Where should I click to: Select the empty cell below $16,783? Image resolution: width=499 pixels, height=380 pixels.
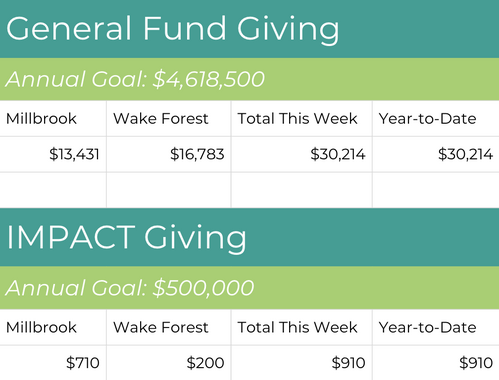(x=169, y=190)
